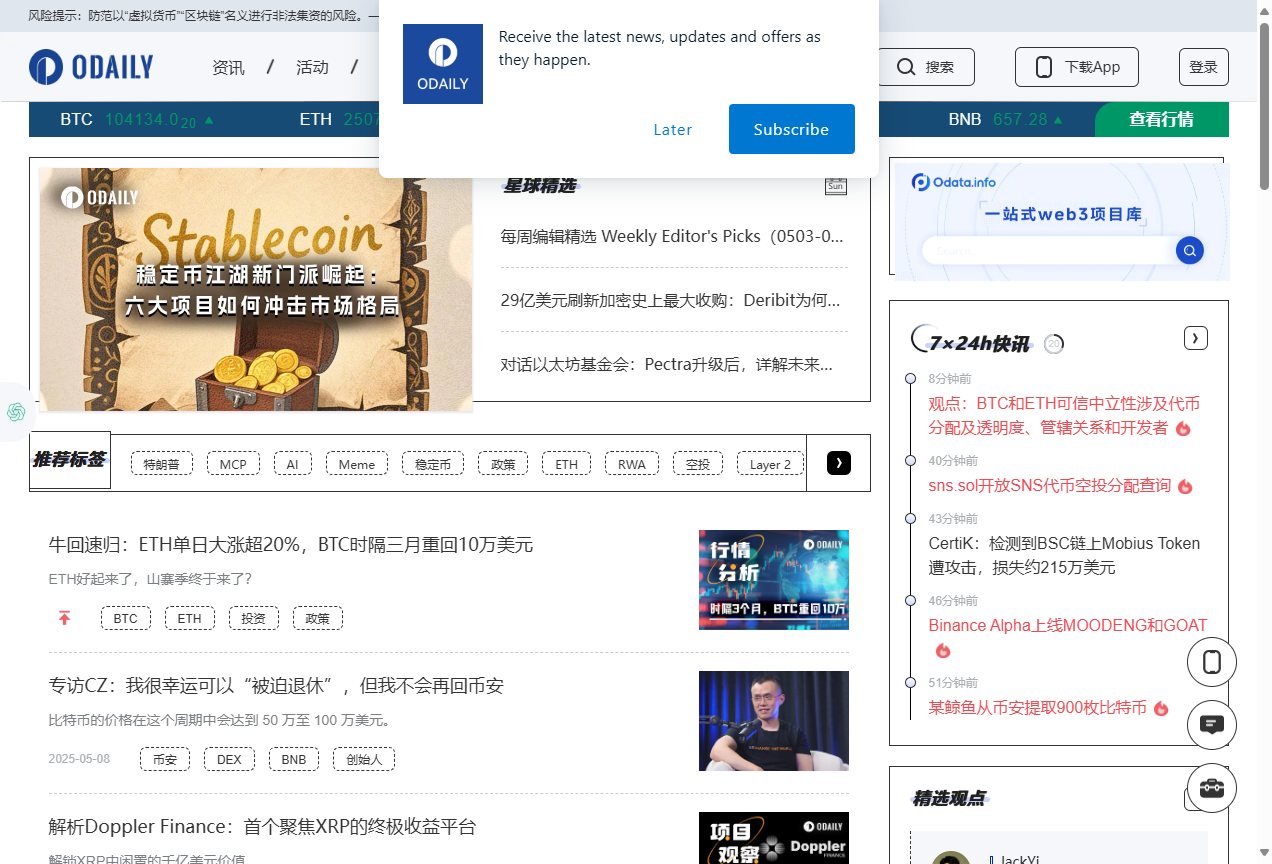
Task: Click the magnifier icon in Odata.info search
Action: point(1189,250)
